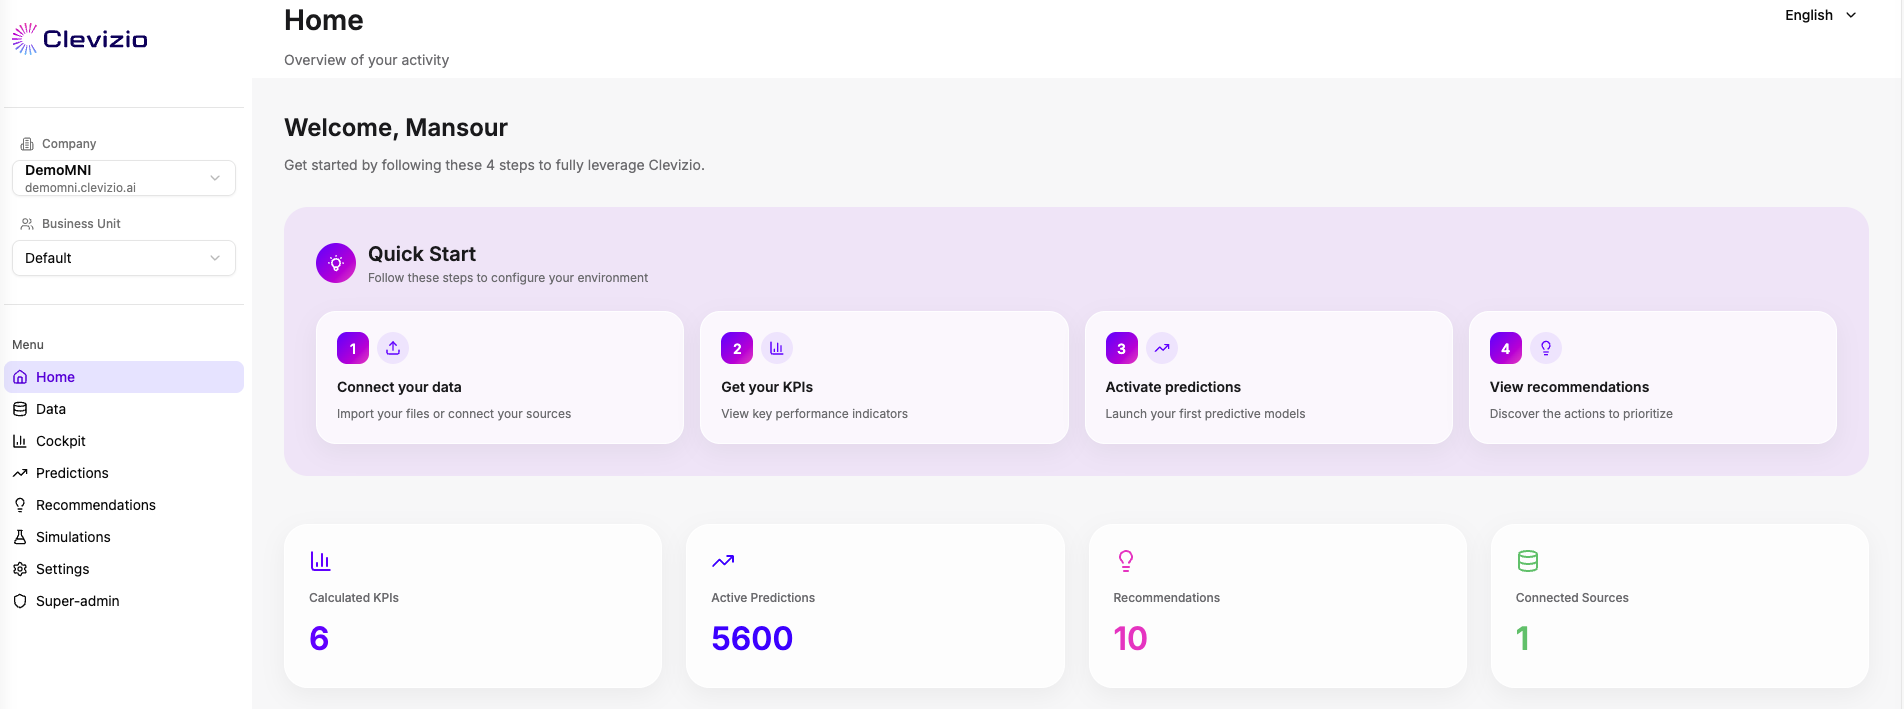The width and height of the screenshot is (1904, 709).
Task: Click the Quick Start lightbulb icon
Action: [x=336, y=263]
